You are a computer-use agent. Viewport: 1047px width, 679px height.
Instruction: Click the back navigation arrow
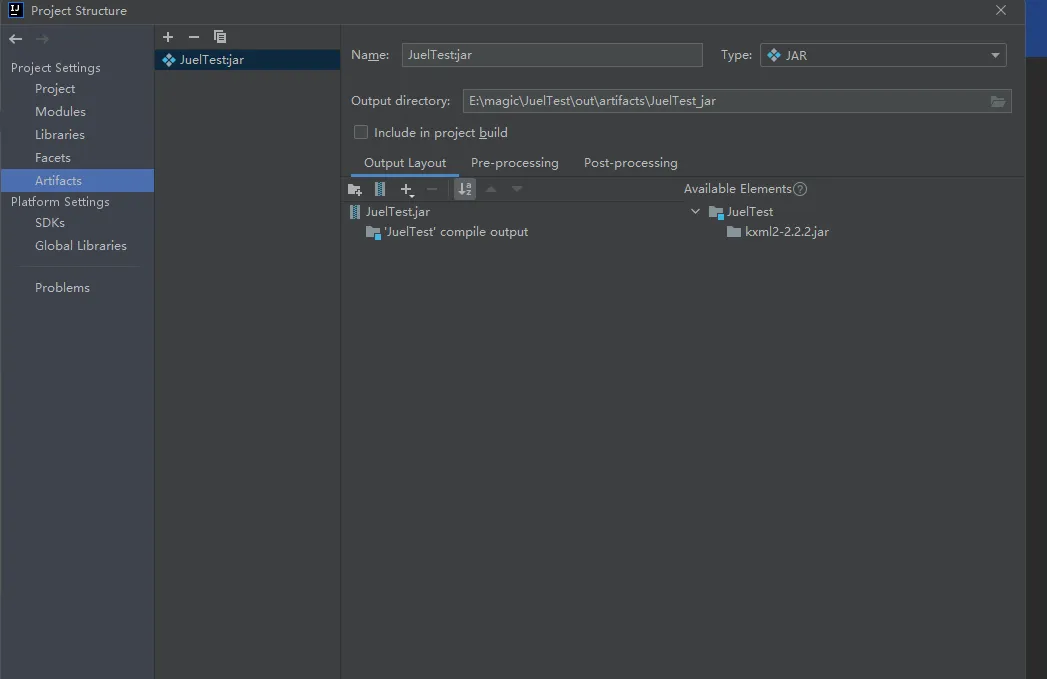[x=16, y=39]
